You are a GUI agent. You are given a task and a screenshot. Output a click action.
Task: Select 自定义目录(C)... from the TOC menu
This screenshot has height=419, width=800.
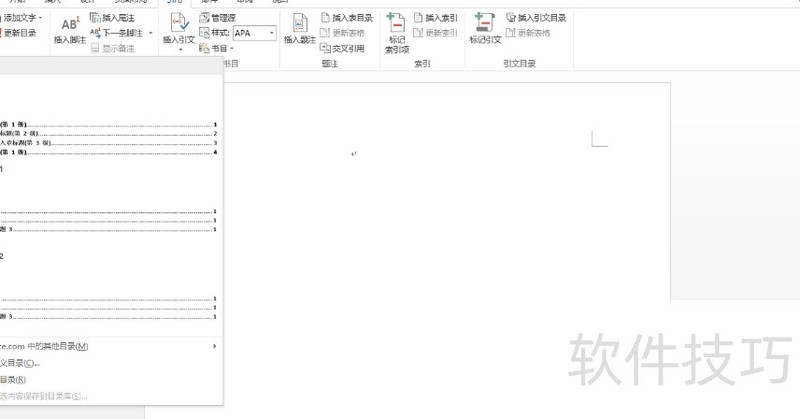click(110, 363)
